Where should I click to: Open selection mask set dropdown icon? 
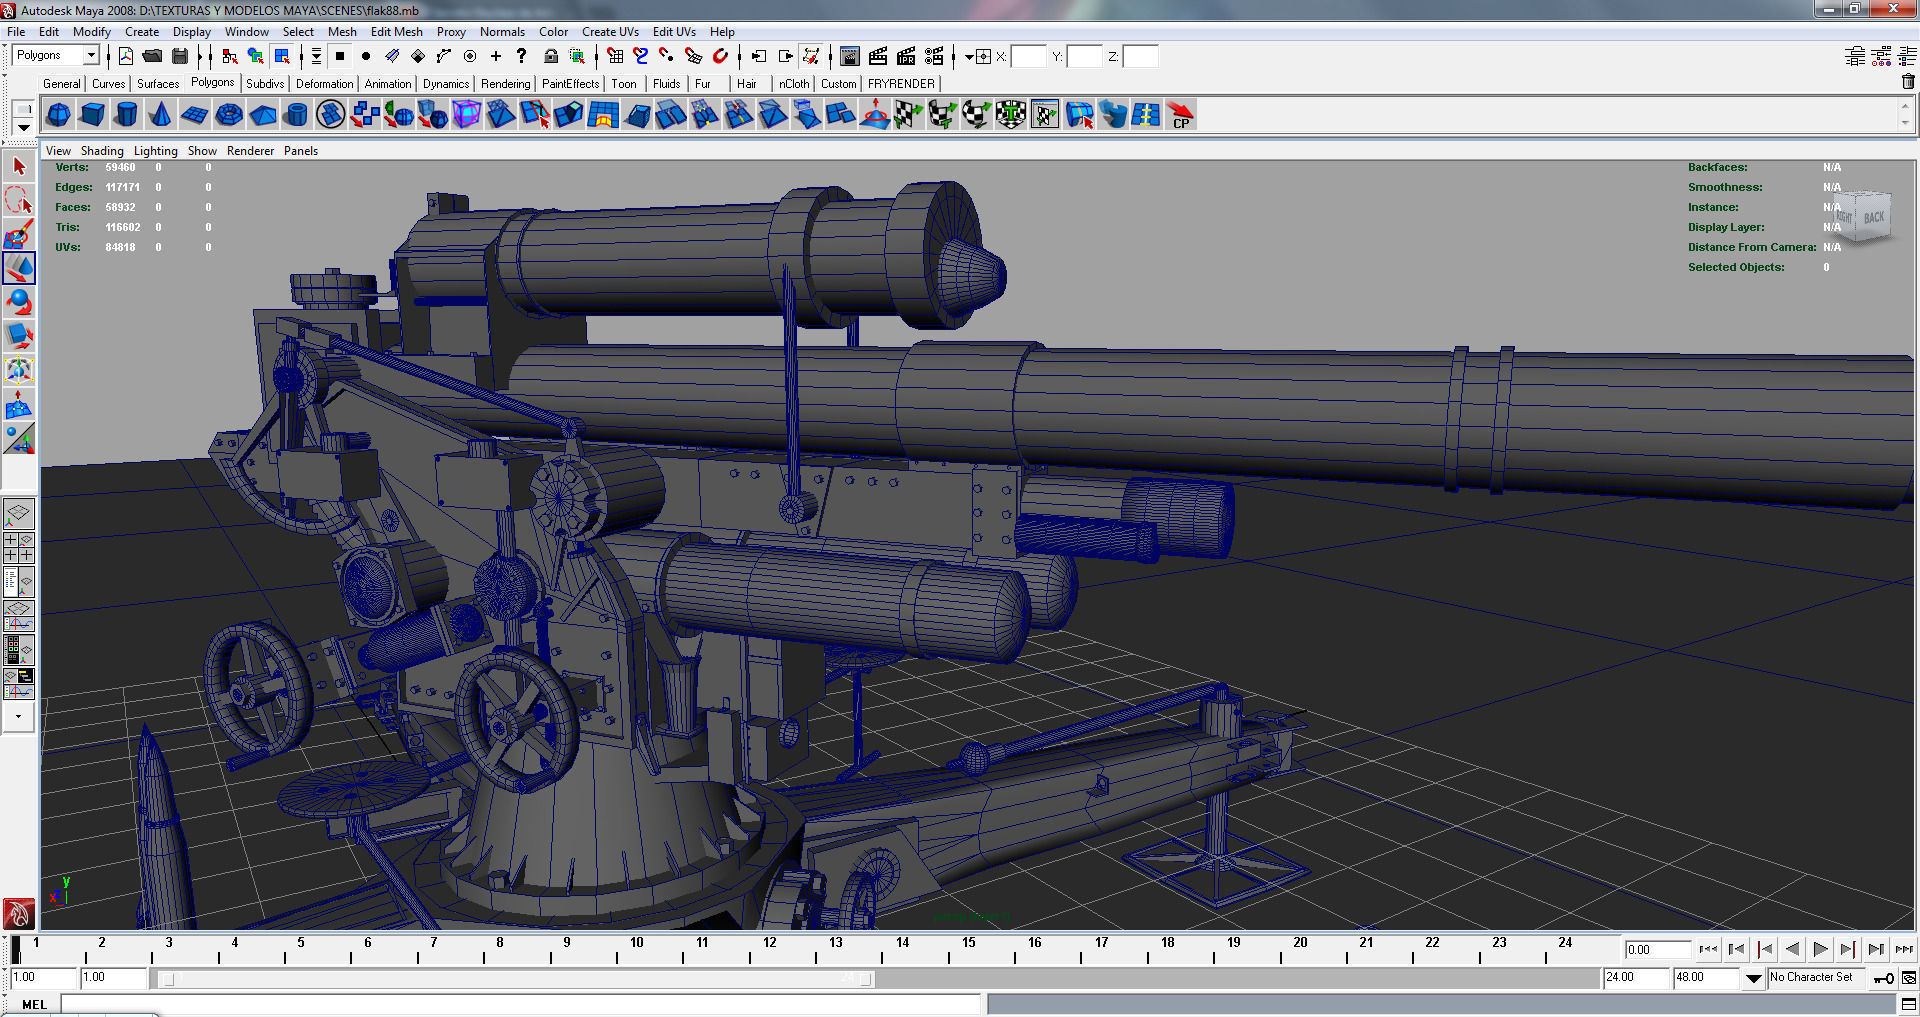point(316,56)
